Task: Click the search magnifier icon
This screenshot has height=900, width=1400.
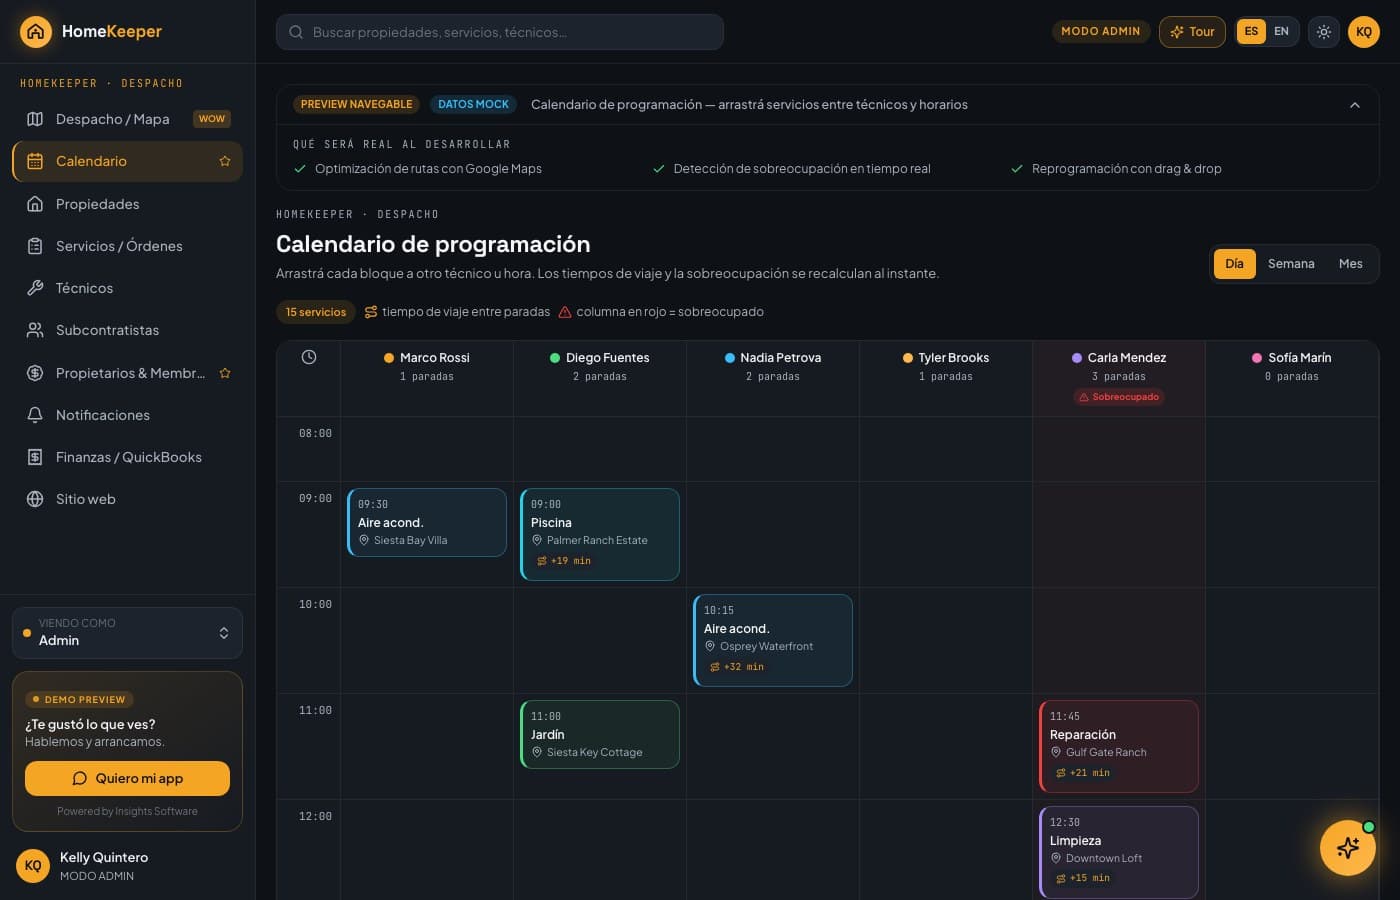Action: (x=296, y=32)
